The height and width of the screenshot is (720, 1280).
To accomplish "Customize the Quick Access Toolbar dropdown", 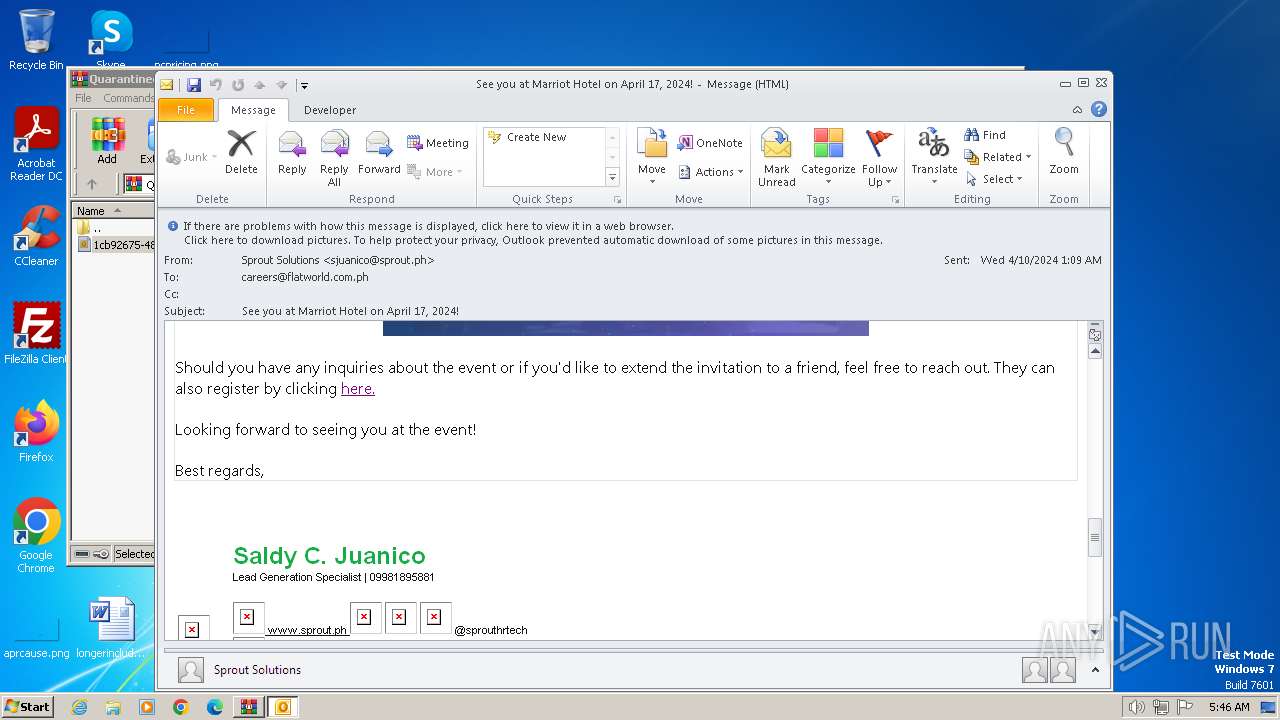I will pos(305,86).
